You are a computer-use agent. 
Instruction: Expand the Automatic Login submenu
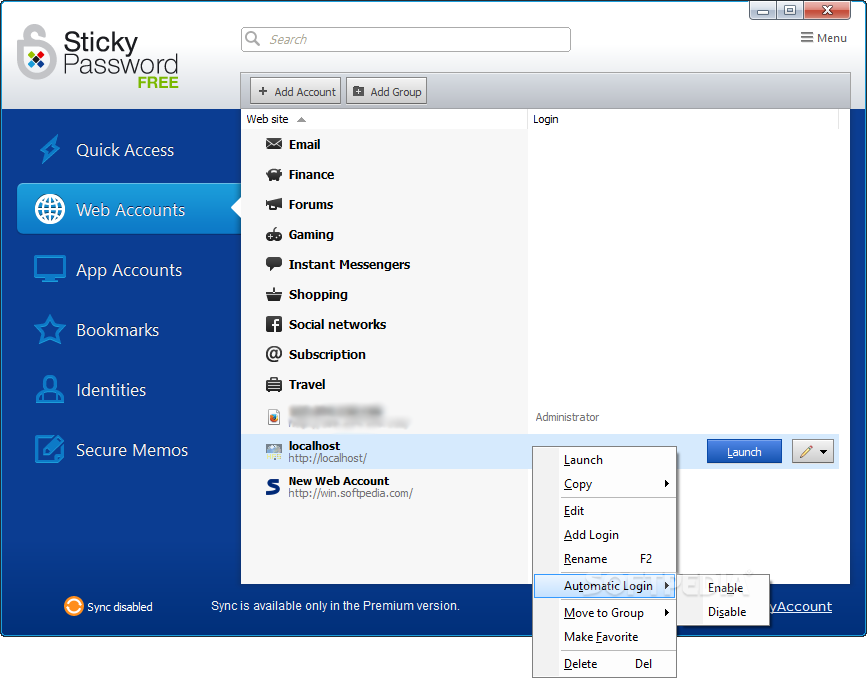click(x=604, y=586)
